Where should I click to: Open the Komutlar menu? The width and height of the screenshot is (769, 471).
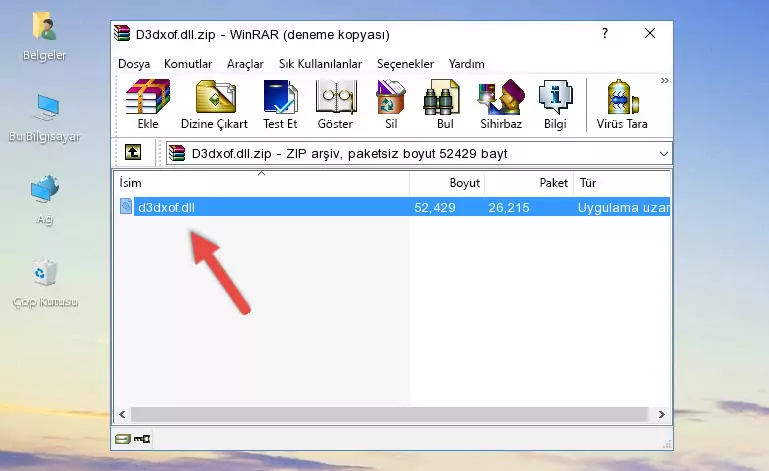point(188,64)
